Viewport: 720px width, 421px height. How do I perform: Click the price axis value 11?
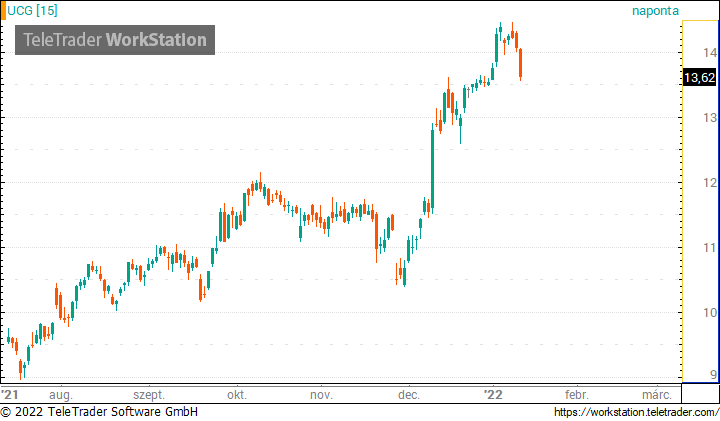point(709,248)
